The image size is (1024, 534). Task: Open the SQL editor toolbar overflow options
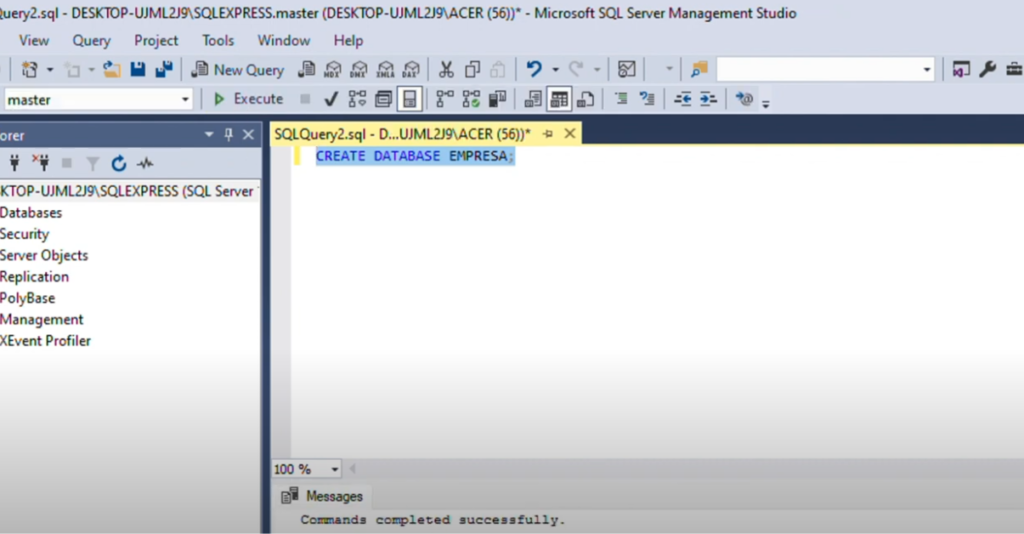coord(765,102)
